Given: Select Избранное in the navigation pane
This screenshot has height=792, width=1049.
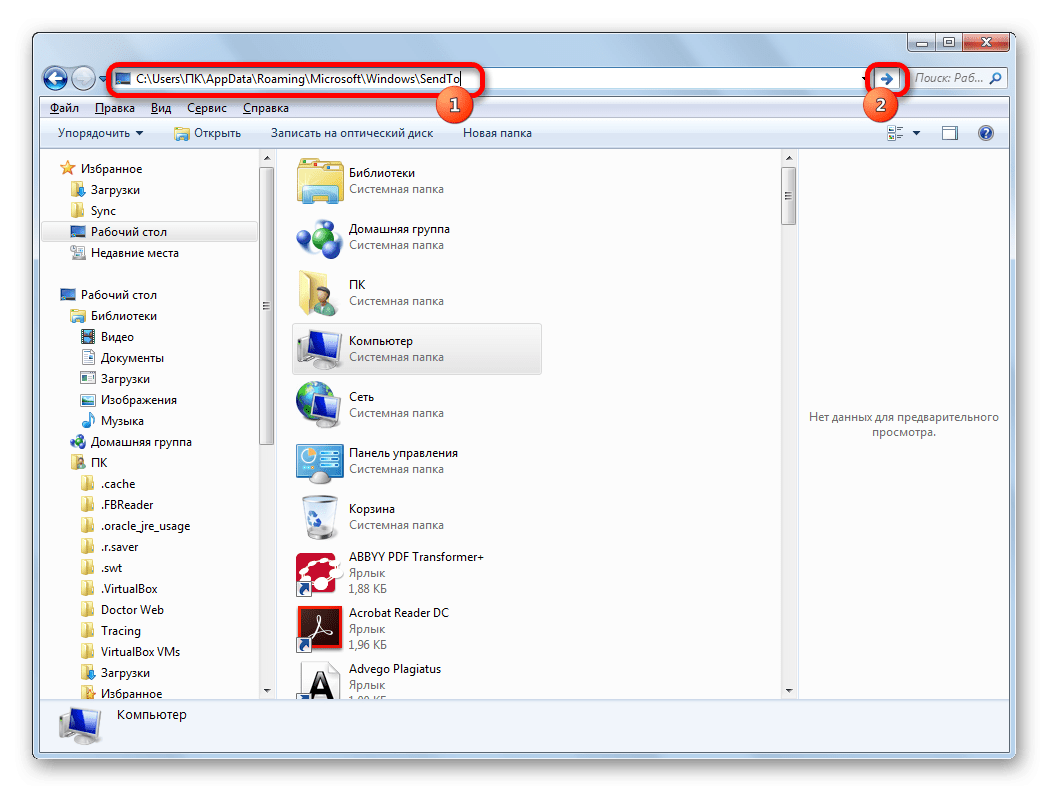Looking at the screenshot, I should (x=101, y=169).
